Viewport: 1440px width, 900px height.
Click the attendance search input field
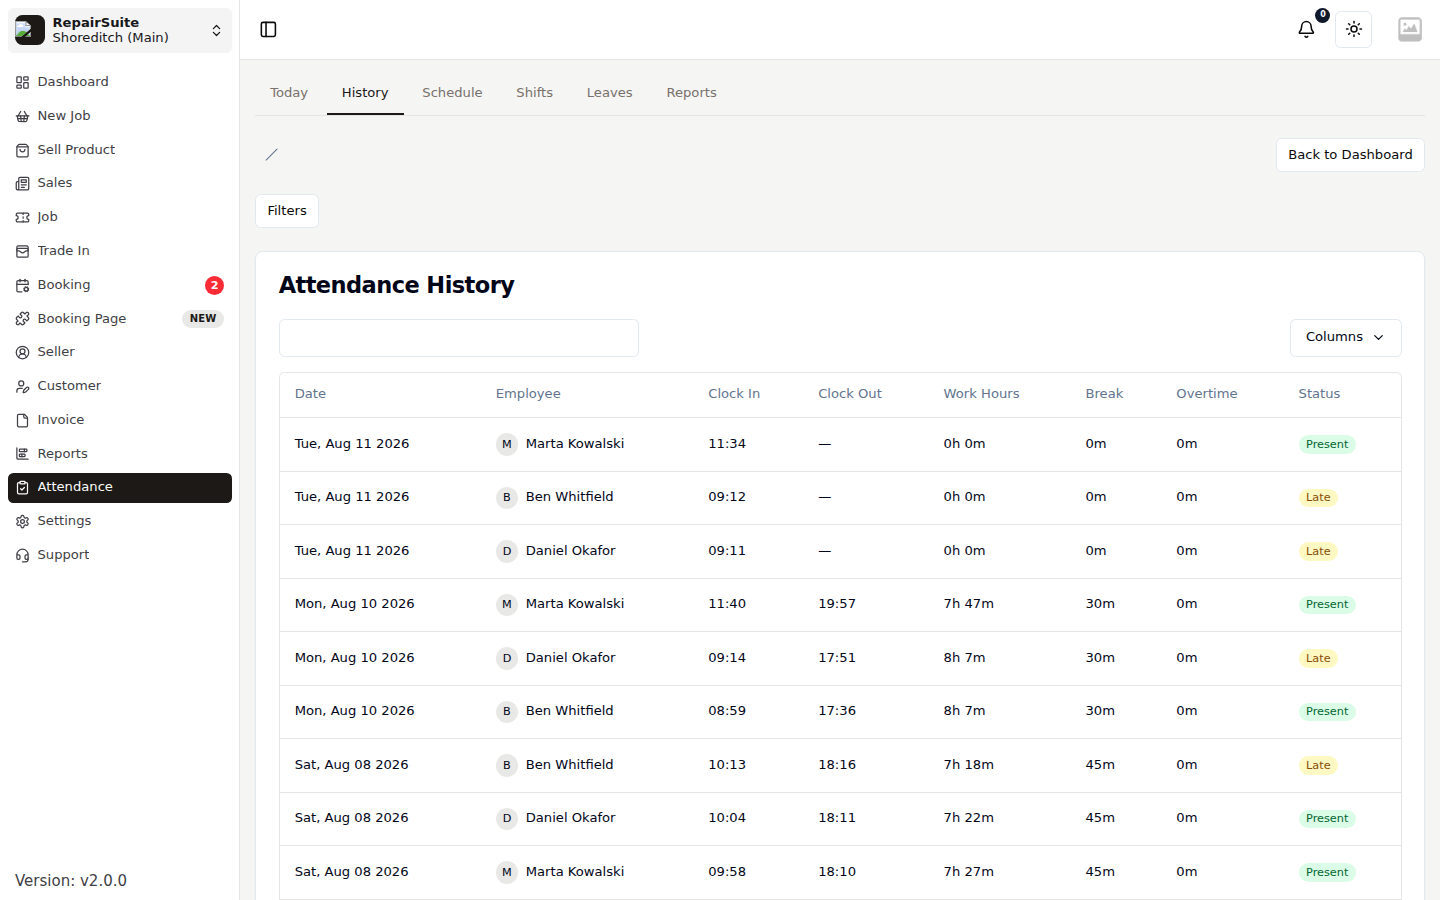[x=459, y=338]
